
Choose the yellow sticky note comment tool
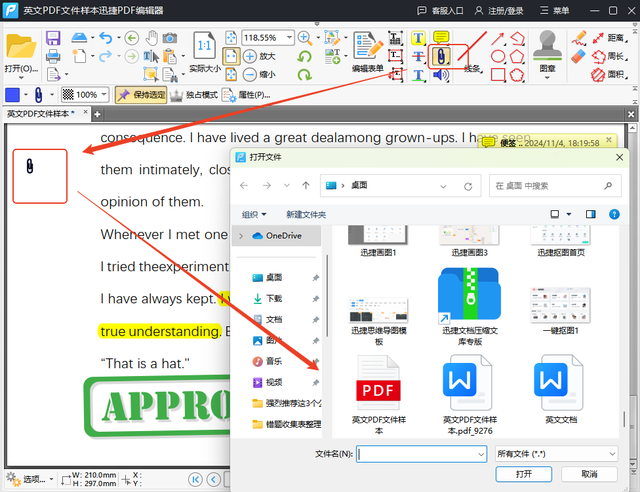(441, 38)
